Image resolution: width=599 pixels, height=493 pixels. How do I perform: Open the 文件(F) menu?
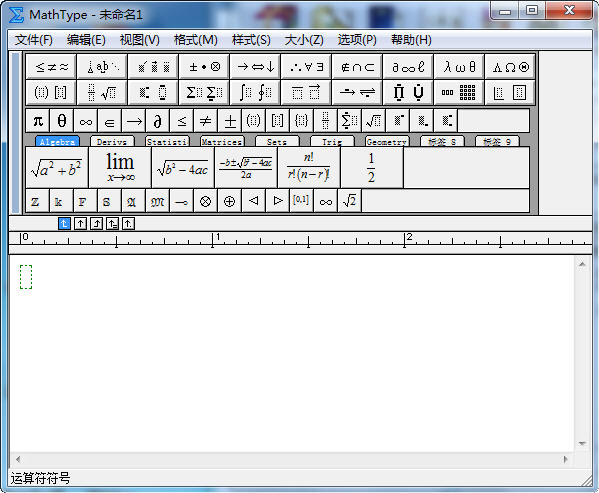click(x=34, y=40)
